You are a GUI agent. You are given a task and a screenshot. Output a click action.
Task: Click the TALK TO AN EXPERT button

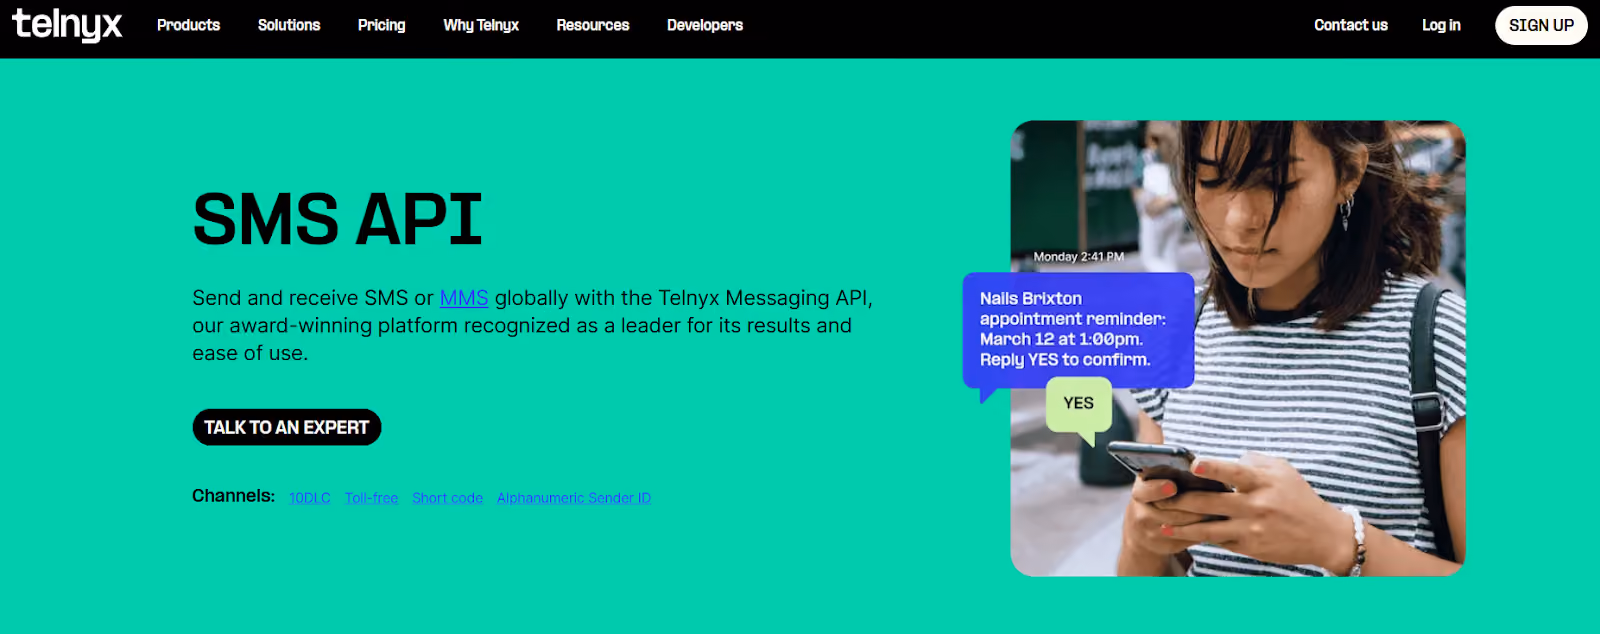287,427
